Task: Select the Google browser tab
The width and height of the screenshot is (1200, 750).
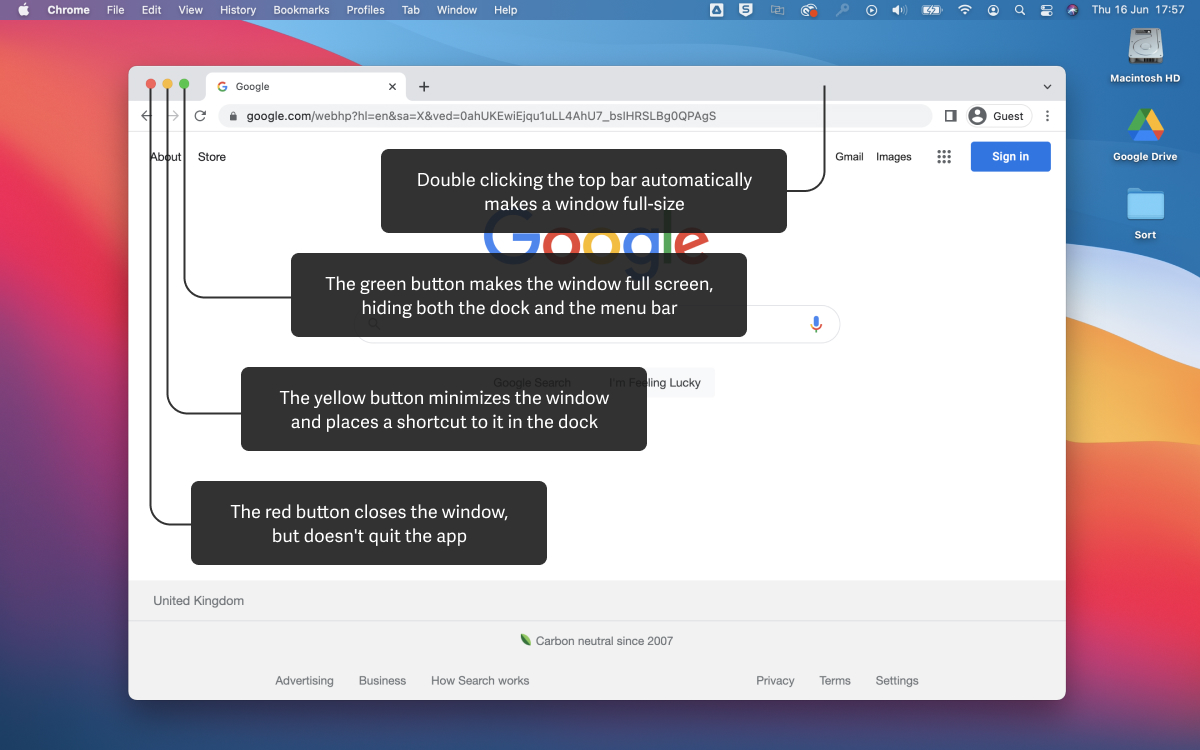Action: [x=305, y=87]
